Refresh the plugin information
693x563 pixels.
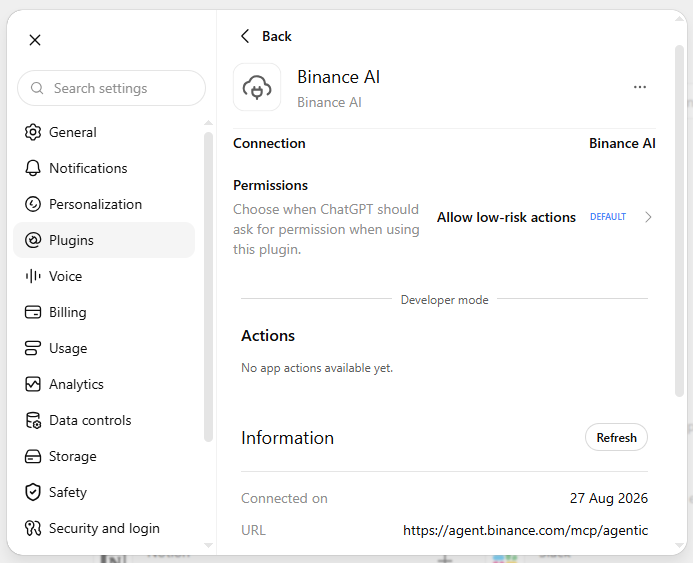click(616, 437)
